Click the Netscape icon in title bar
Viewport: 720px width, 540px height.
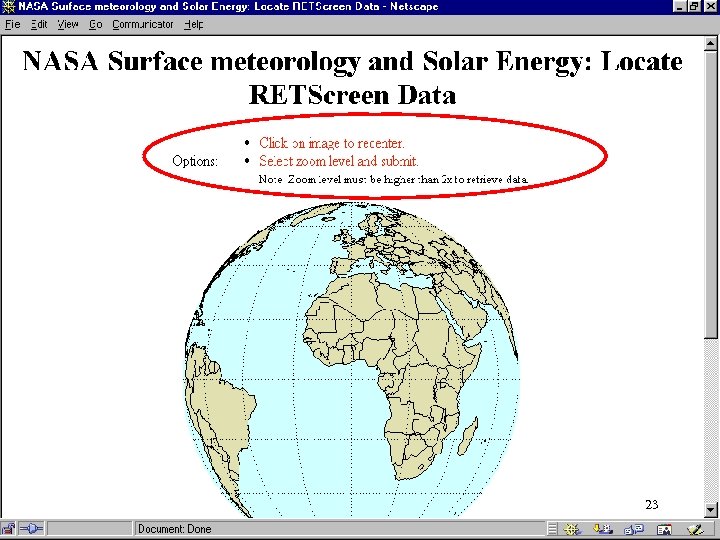click(8, 7)
